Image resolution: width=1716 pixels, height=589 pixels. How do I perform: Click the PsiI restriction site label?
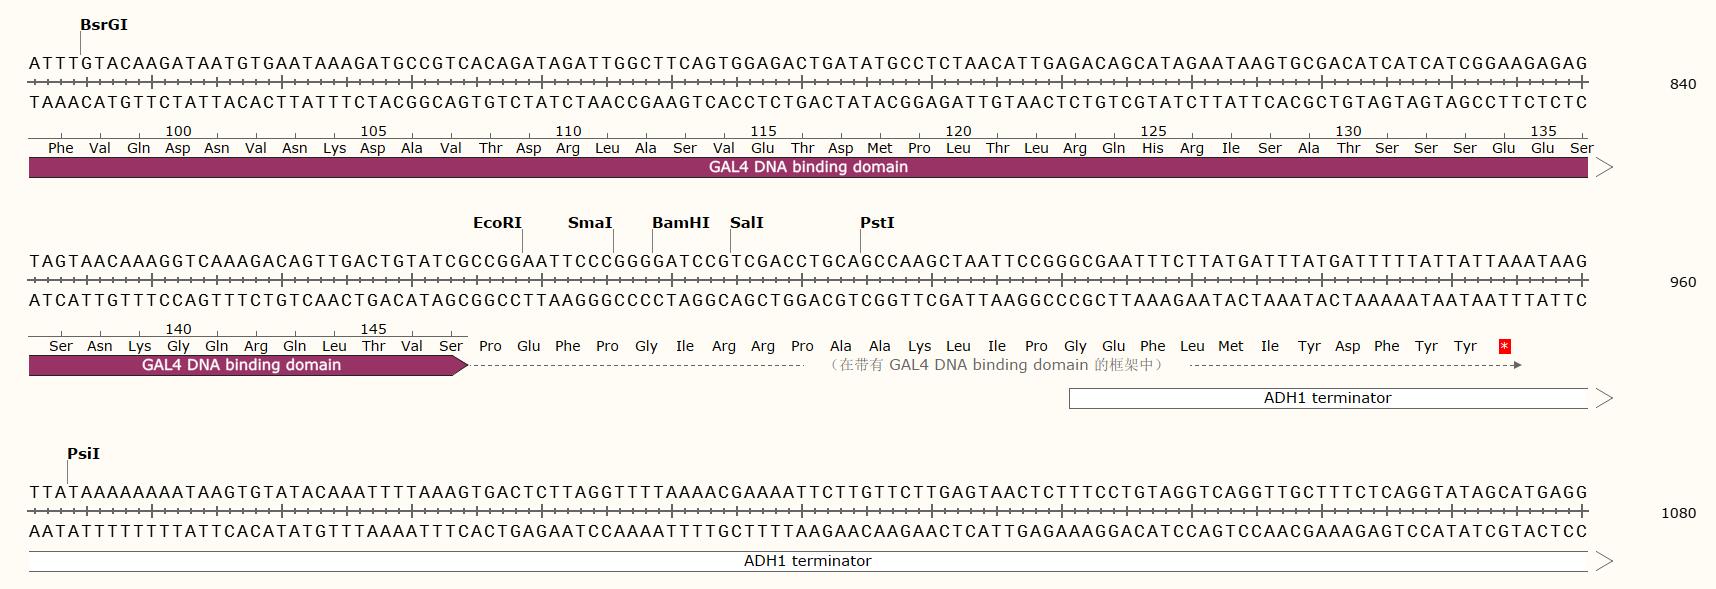point(83,454)
